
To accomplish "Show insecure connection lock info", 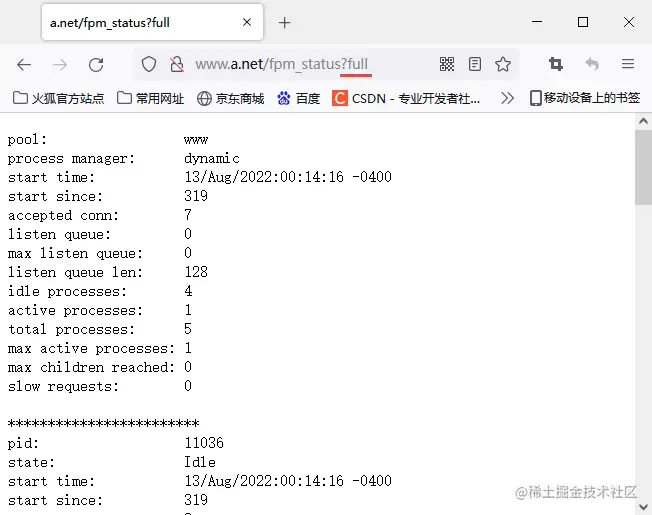I will [x=177, y=64].
